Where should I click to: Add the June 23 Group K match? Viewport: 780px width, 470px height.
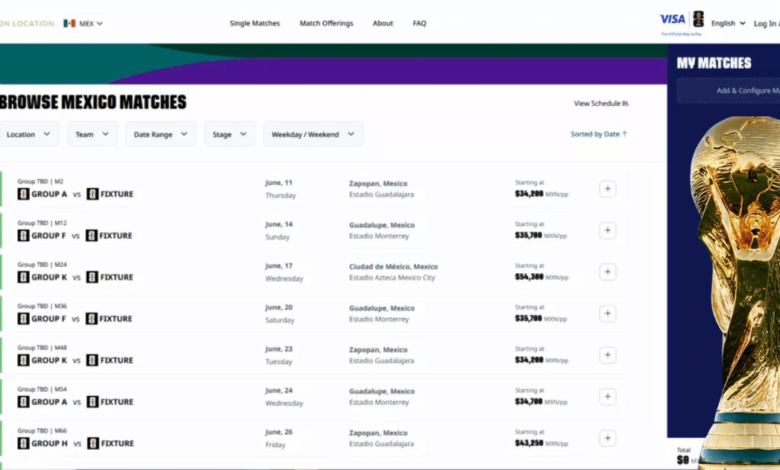[607, 355]
